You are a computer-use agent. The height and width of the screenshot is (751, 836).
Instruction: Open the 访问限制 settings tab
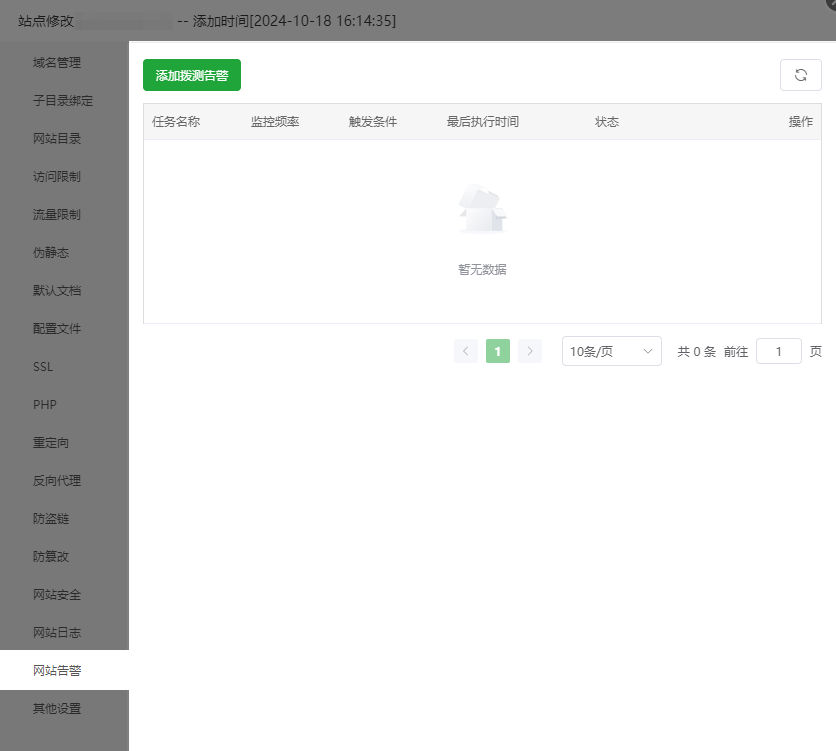click(x=57, y=177)
